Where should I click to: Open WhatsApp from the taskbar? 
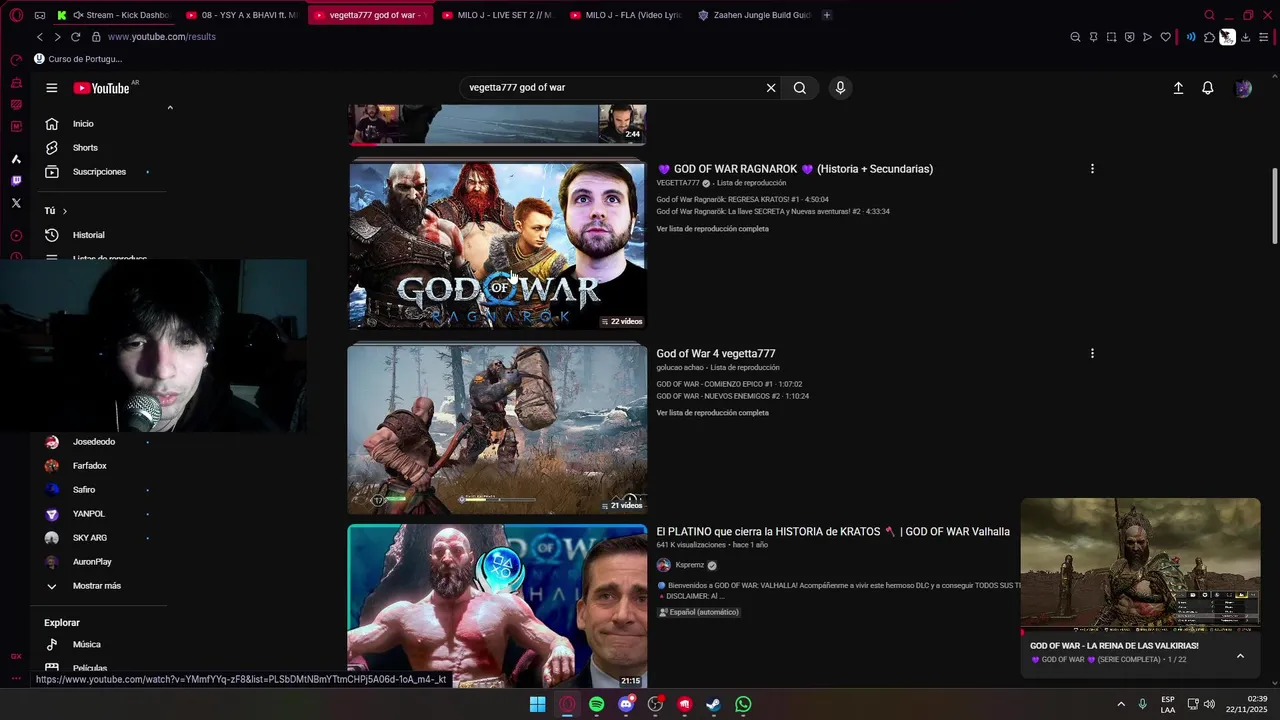click(x=743, y=704)
